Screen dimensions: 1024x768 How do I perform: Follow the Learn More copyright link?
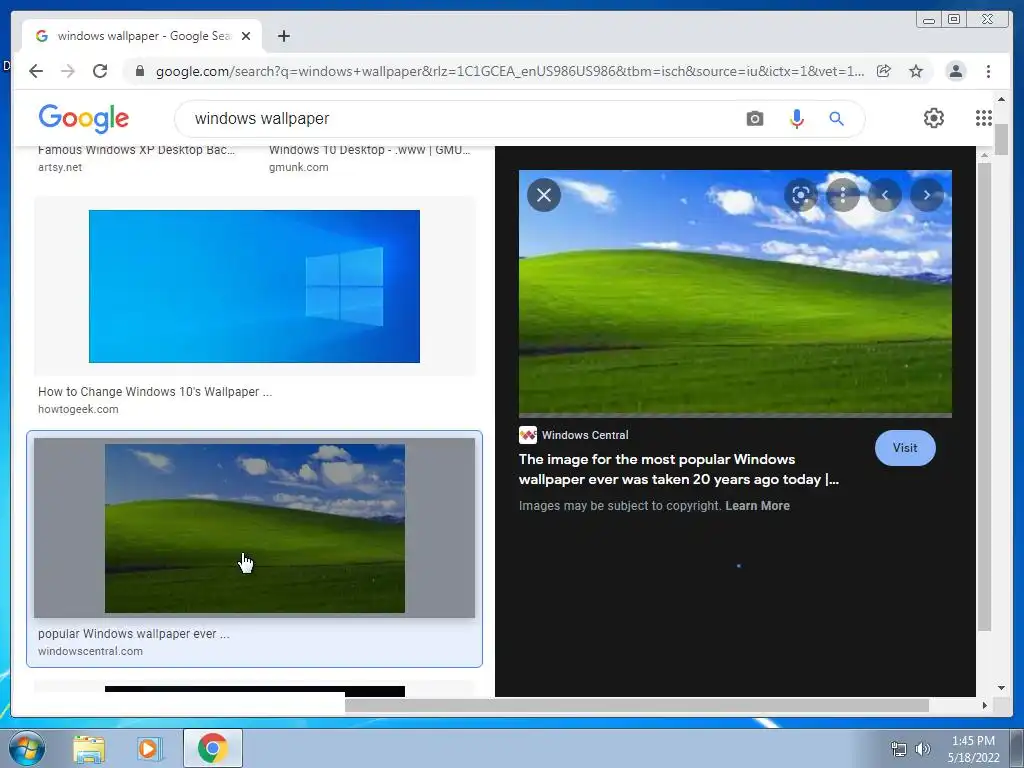pos(758,505)
